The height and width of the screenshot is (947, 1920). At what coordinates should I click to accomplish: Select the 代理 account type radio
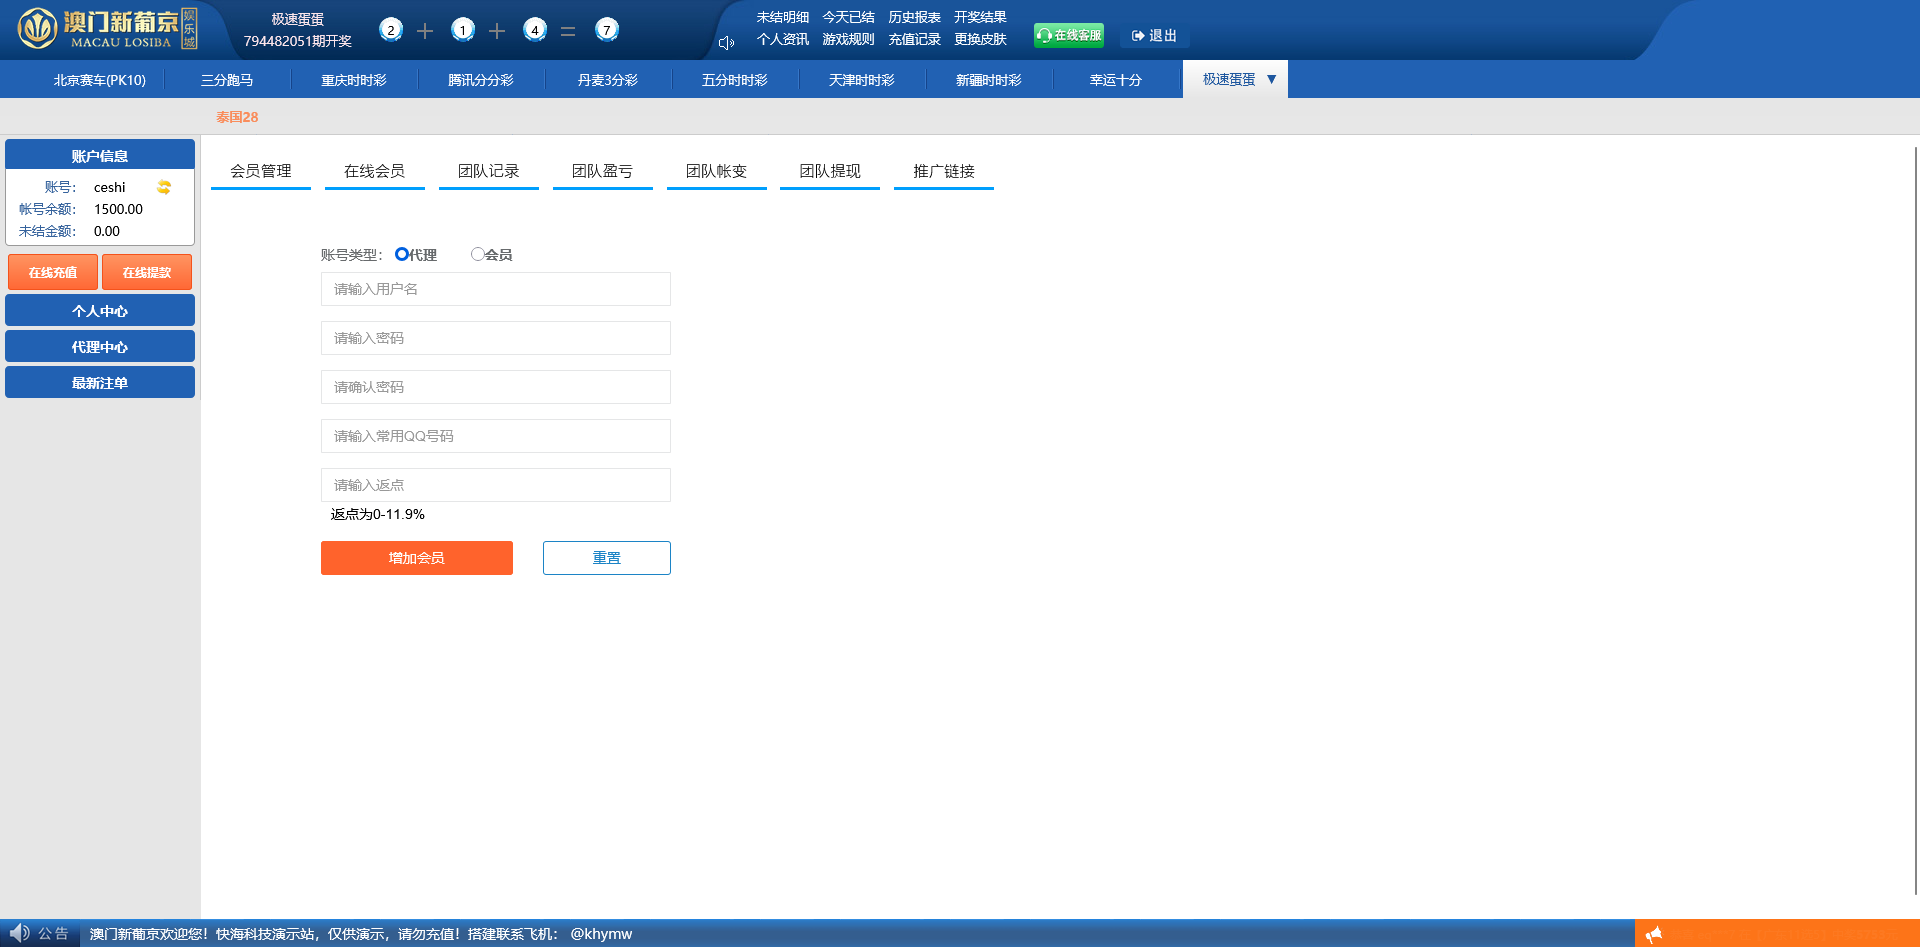click(x=402, y=254)
